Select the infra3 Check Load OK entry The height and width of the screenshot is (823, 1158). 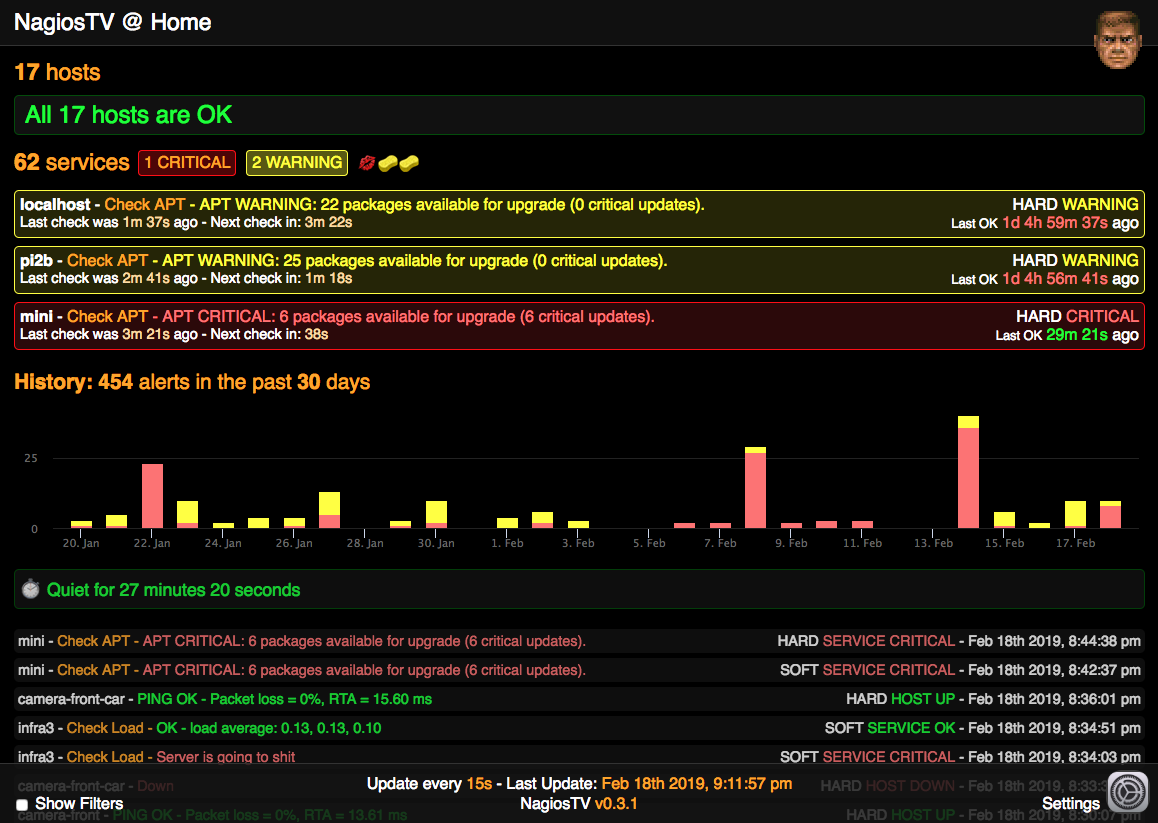click(x=579, y=728)
